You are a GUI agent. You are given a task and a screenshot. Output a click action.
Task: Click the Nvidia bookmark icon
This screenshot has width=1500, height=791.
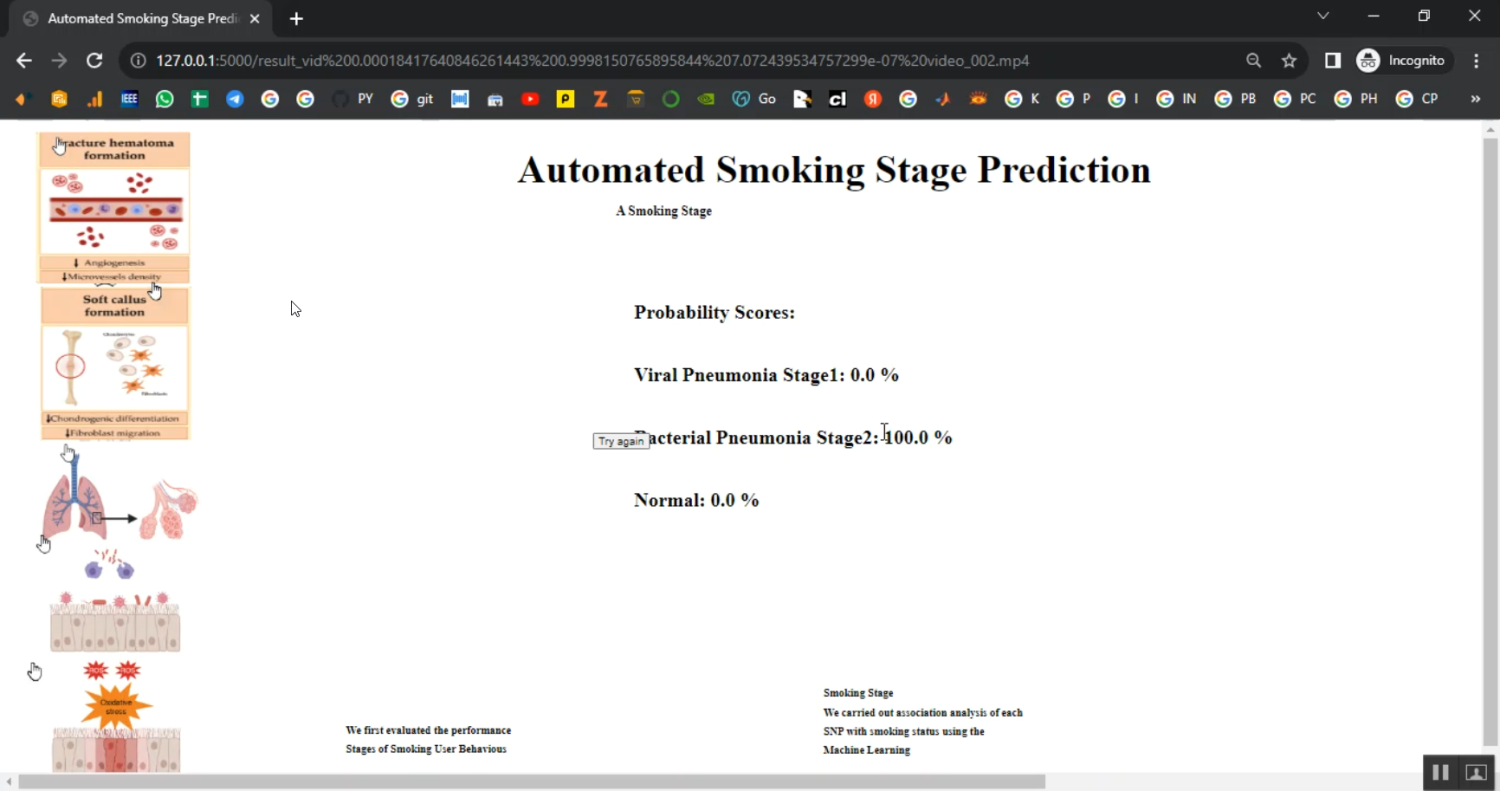(x=706, y=99)
